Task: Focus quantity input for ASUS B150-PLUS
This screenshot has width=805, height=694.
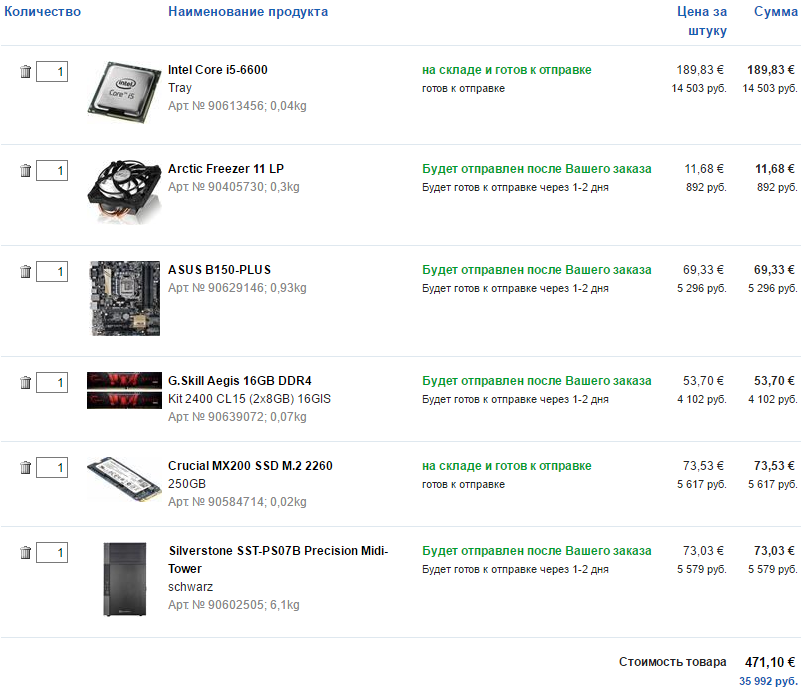Action: point(52,272)
